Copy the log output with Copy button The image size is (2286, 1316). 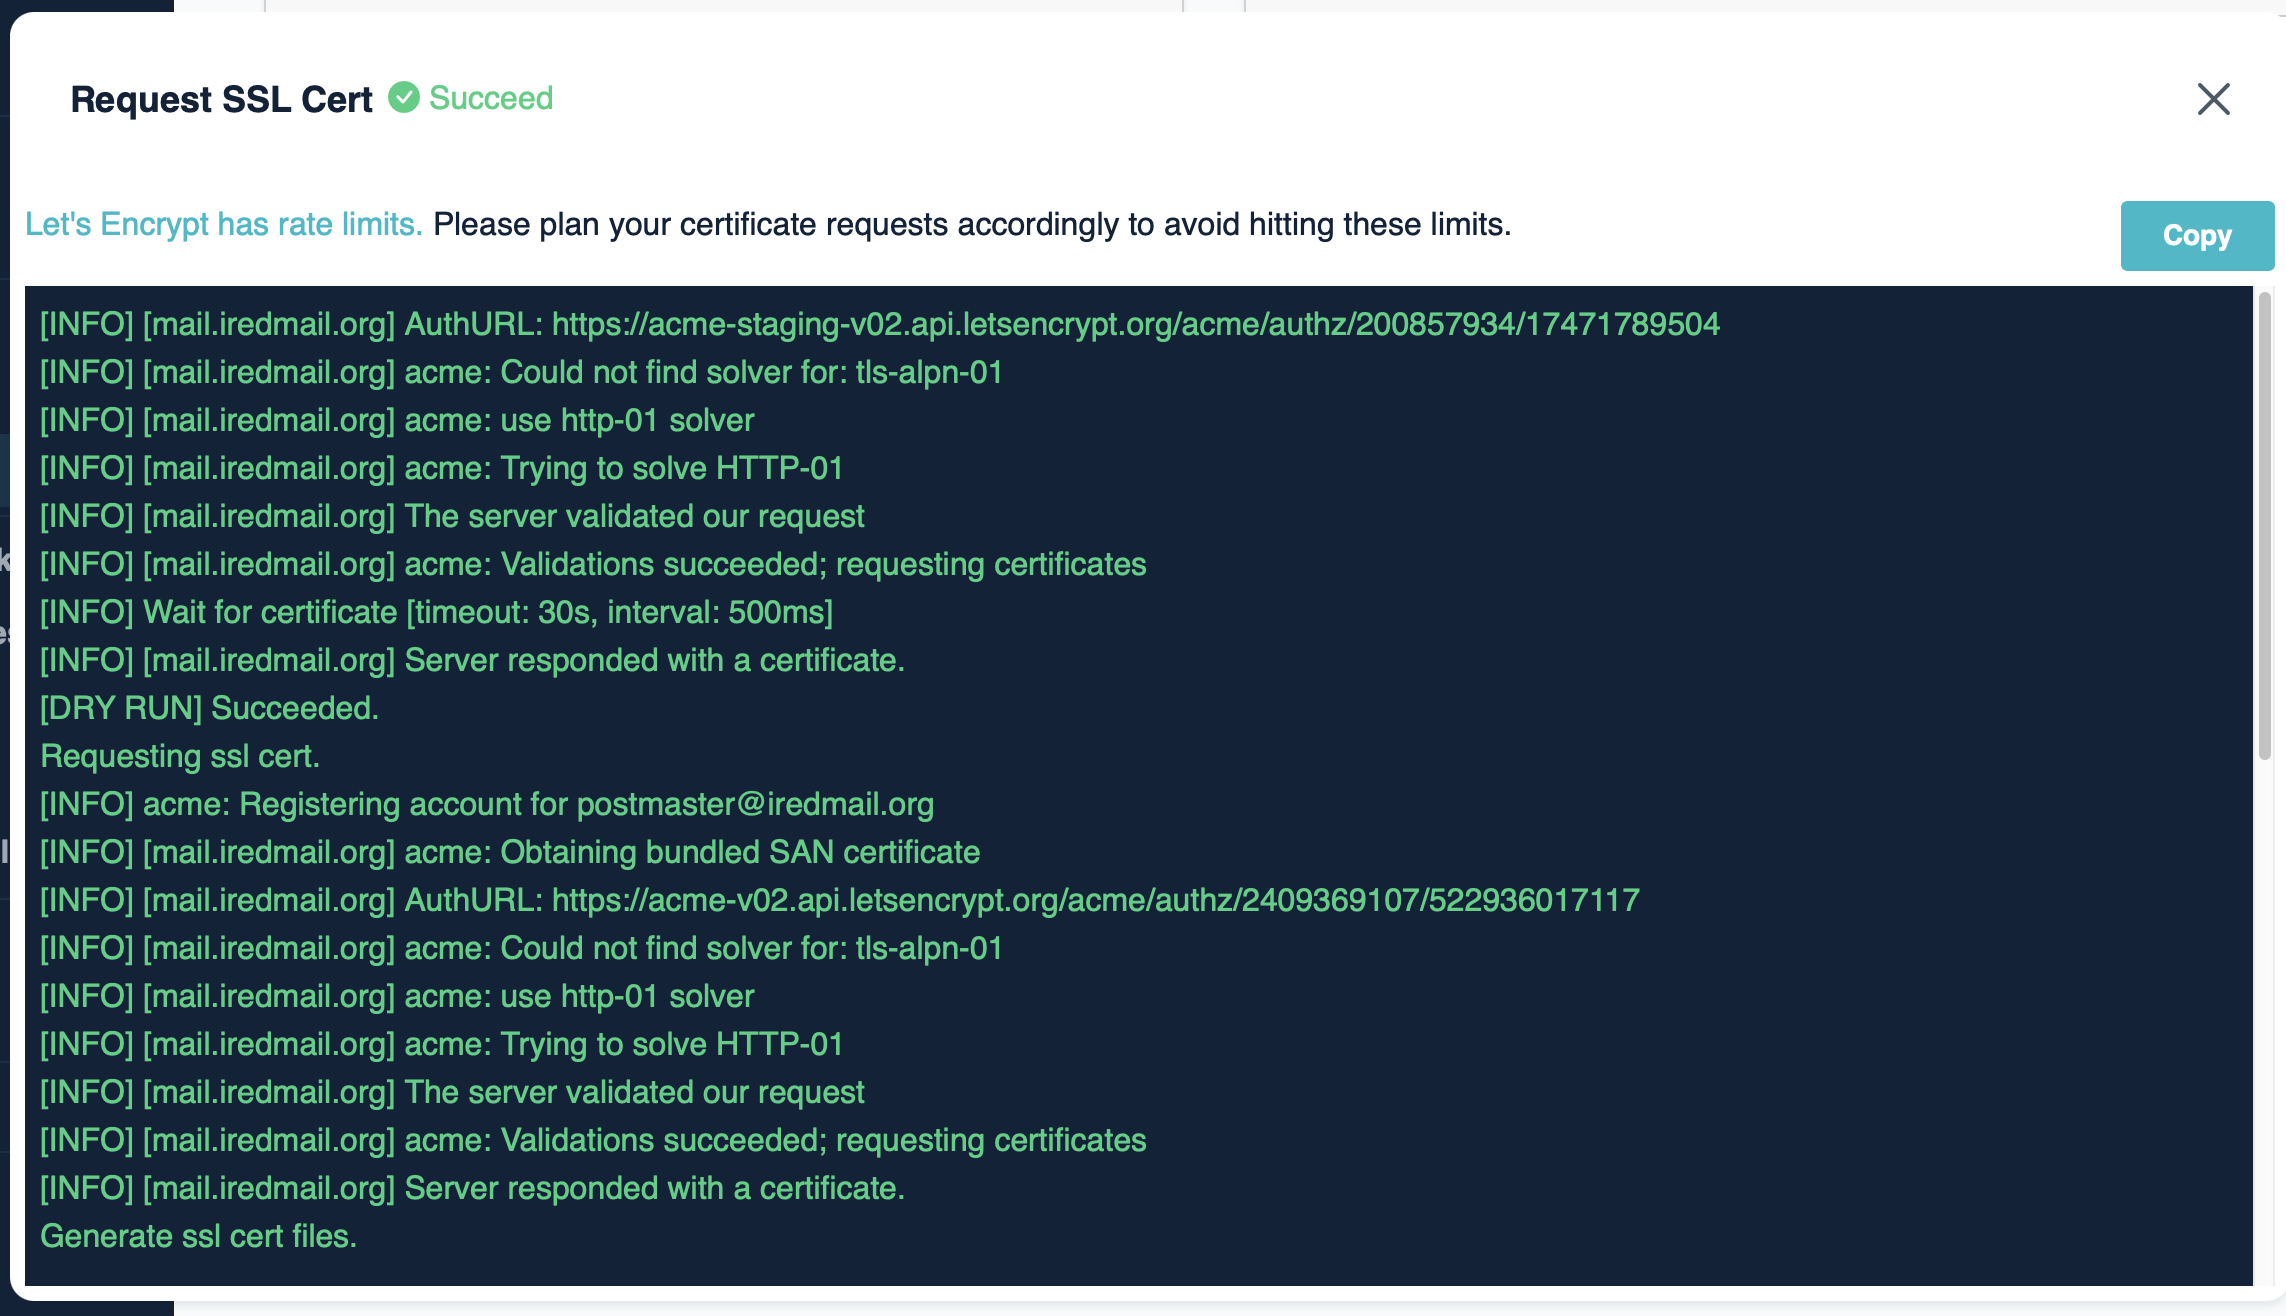click(2197, 236)
